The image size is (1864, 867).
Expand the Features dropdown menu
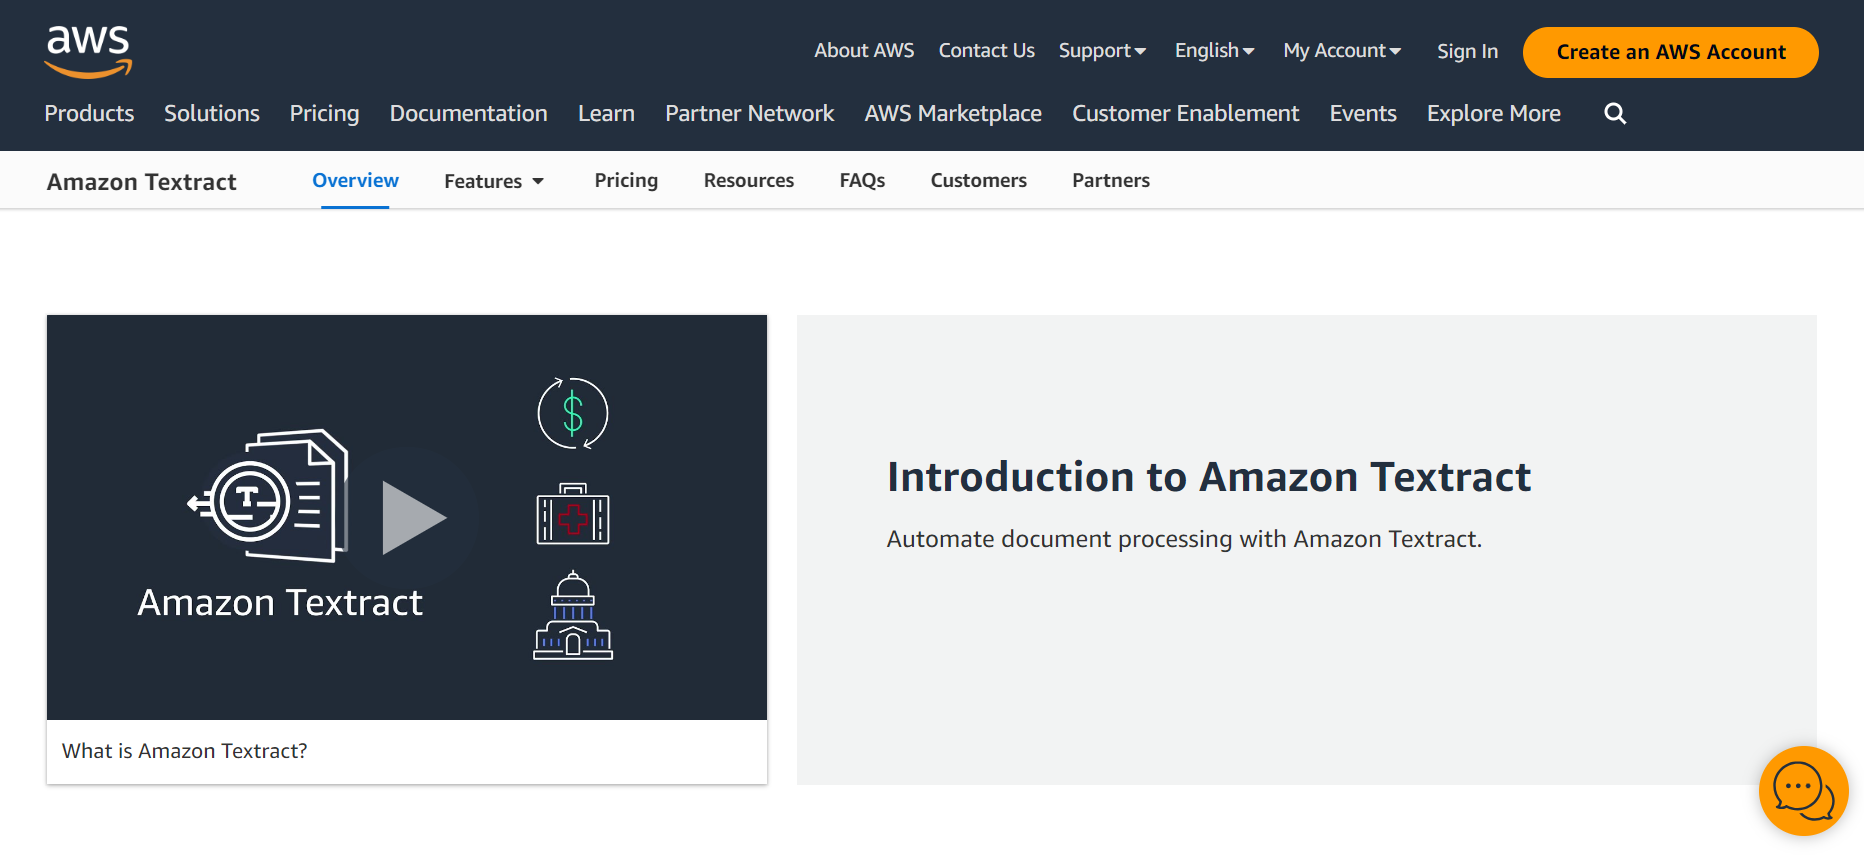coord(494,181)
